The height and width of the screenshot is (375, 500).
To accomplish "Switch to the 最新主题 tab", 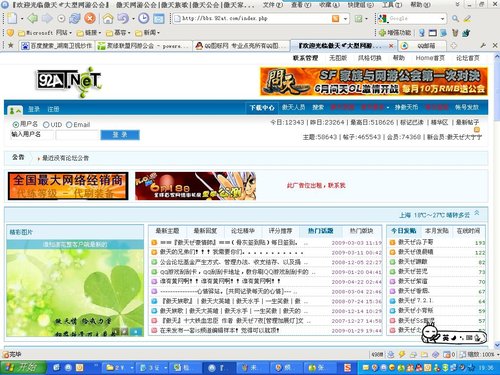I will point(167,231).
